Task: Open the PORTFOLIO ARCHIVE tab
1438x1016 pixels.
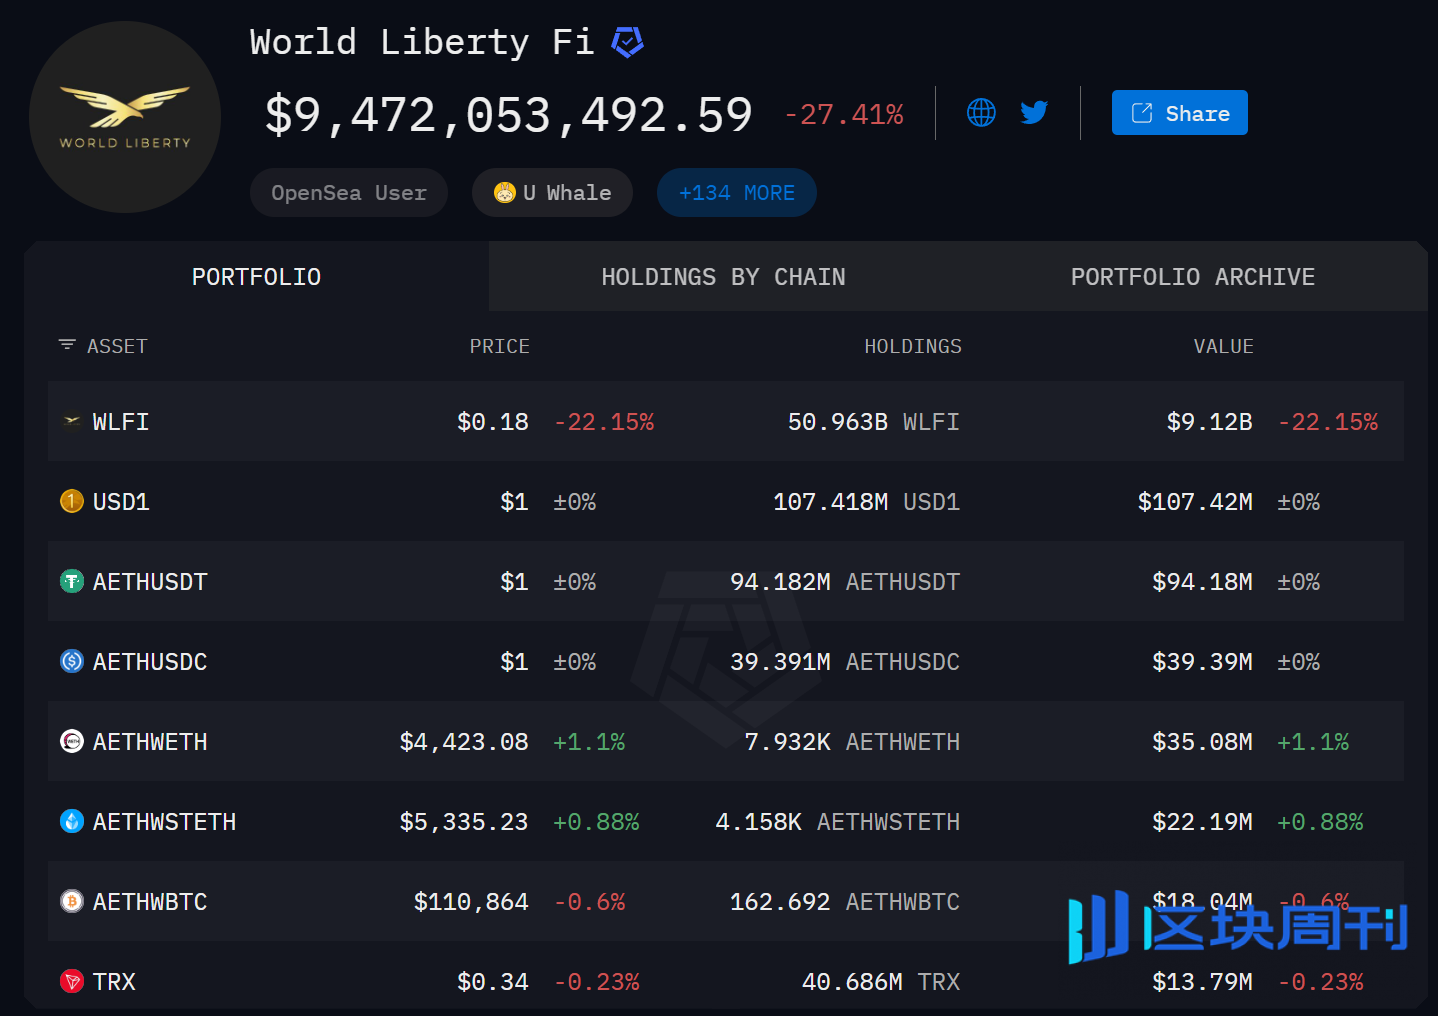Action: pyautogui.click(x=1193, y=277)
